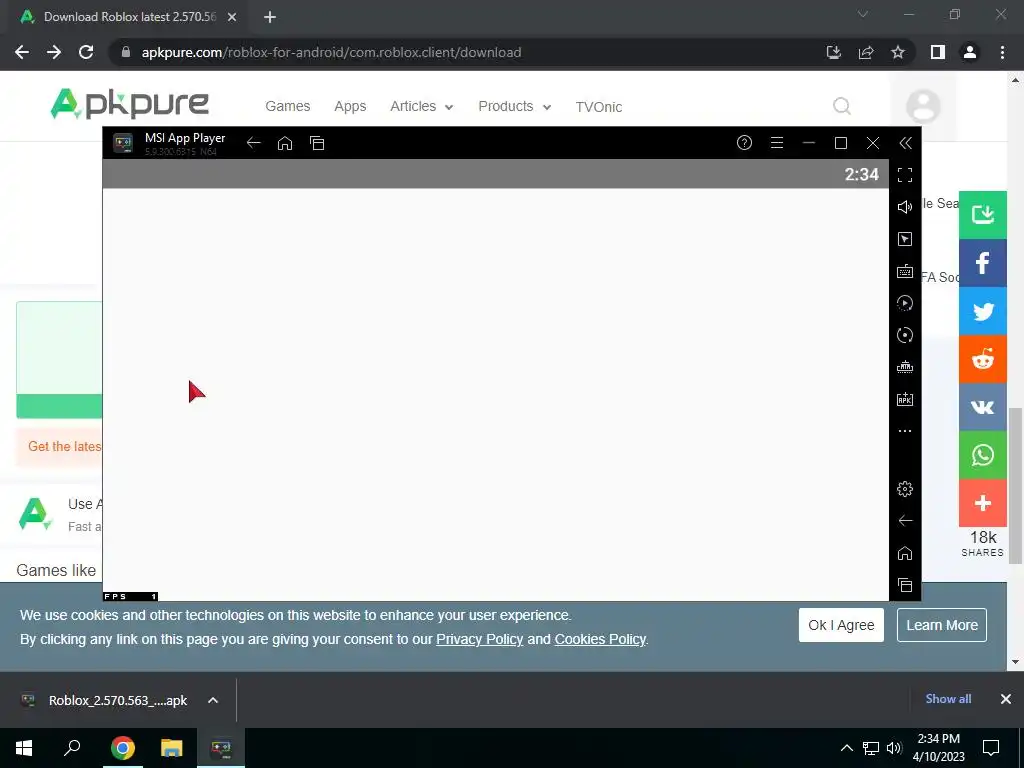
Task: Open File Explorer from taskbar
Action: click(x=171, y=748)
